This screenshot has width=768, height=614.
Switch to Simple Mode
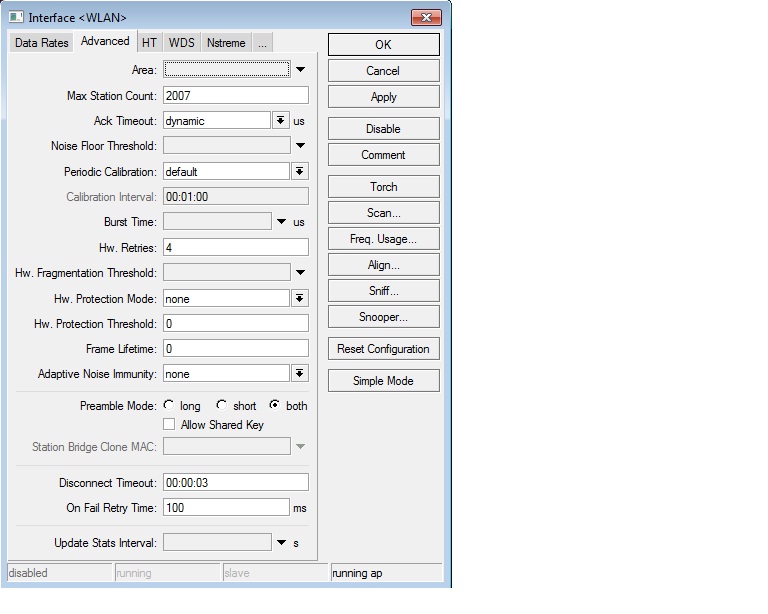point(384,380)
